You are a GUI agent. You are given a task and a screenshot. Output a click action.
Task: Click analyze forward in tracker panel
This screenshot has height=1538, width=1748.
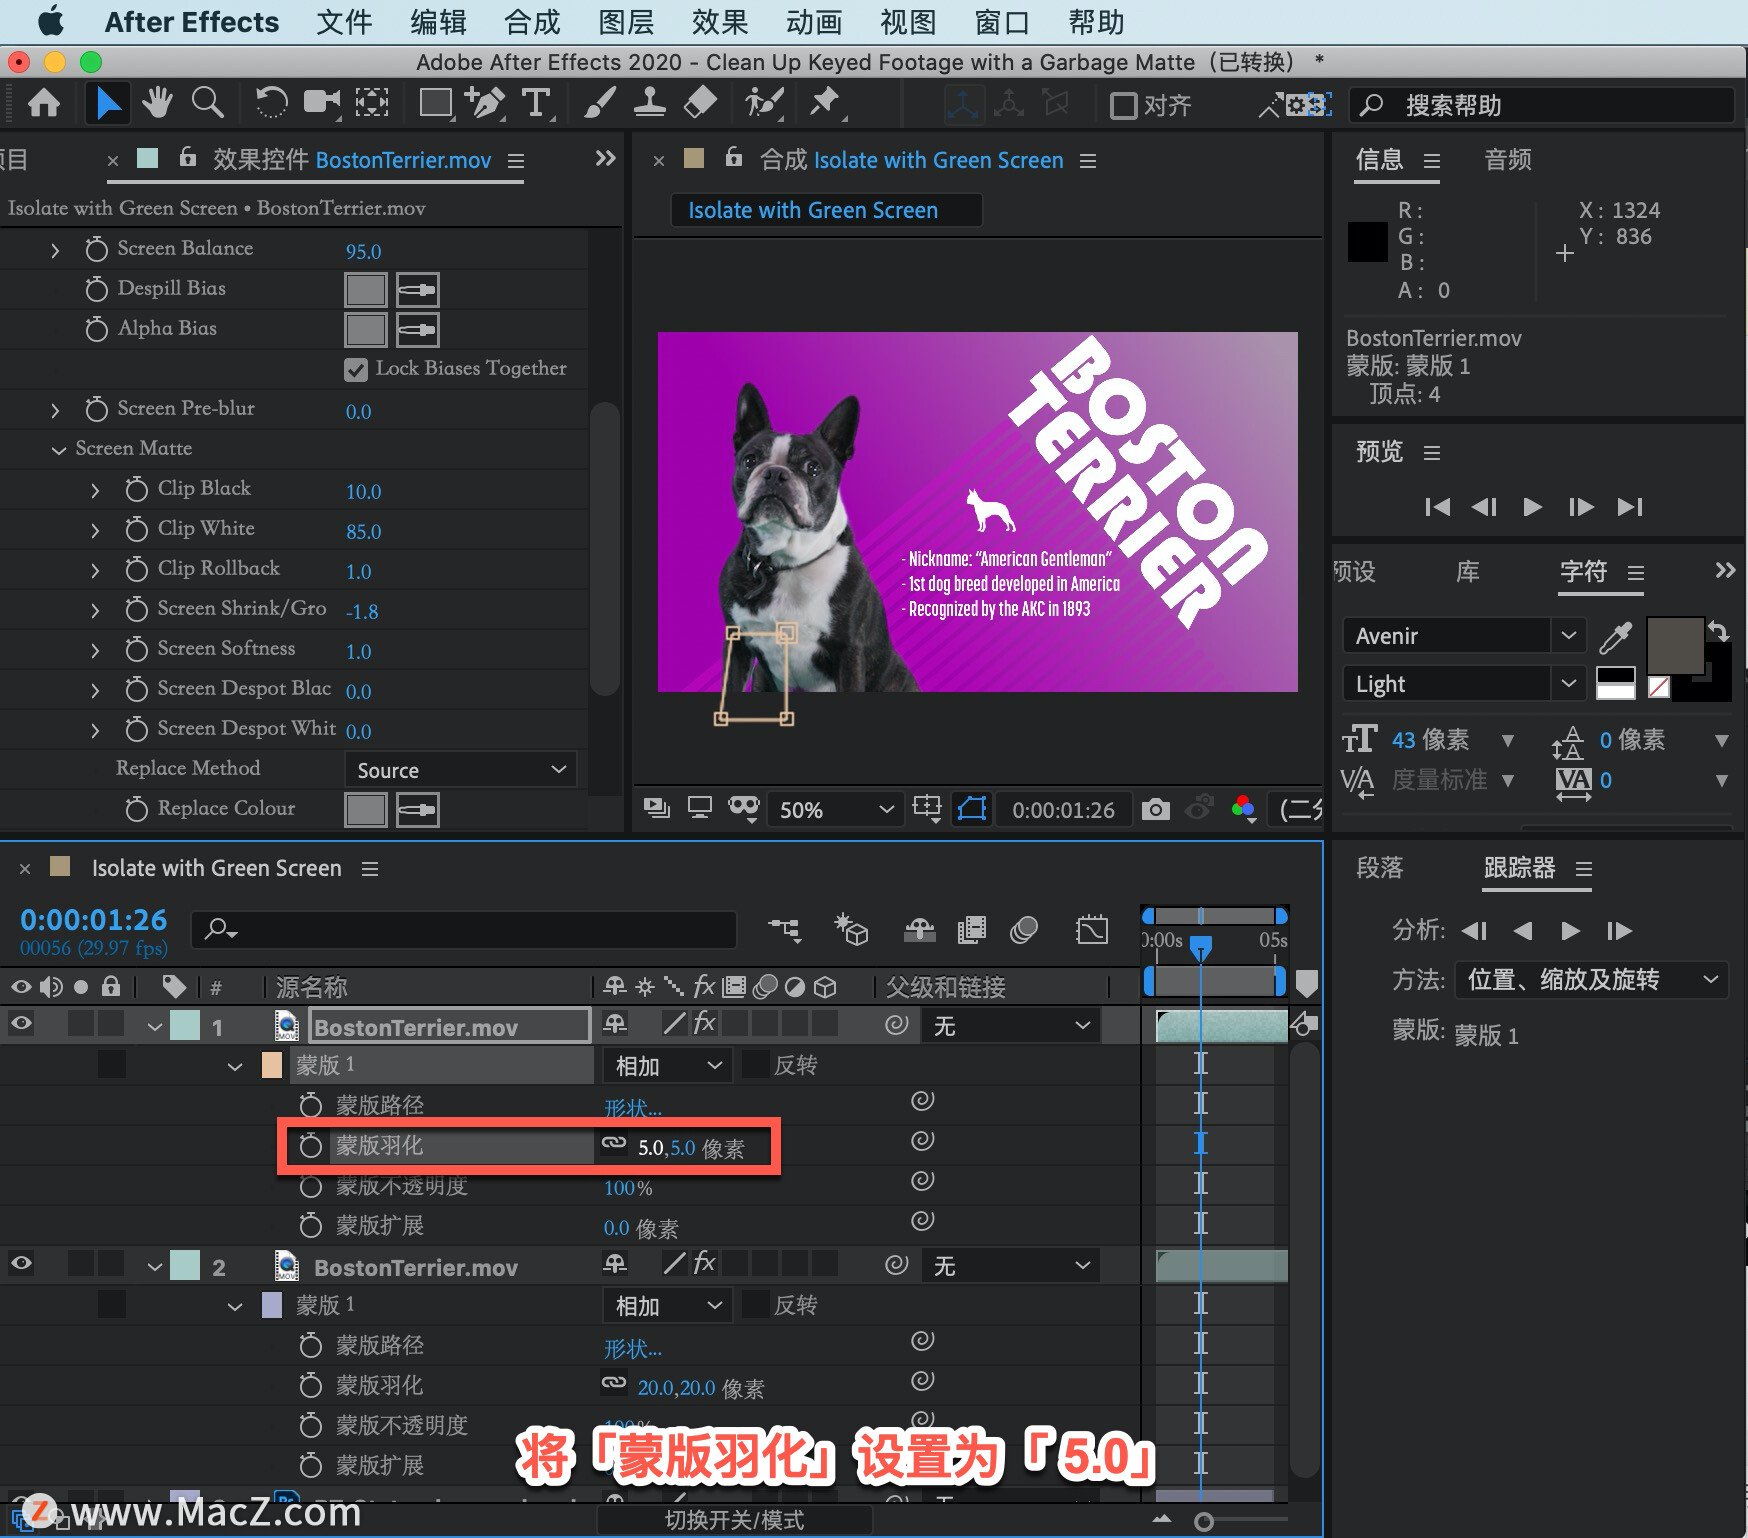(x=1570, y=931)
